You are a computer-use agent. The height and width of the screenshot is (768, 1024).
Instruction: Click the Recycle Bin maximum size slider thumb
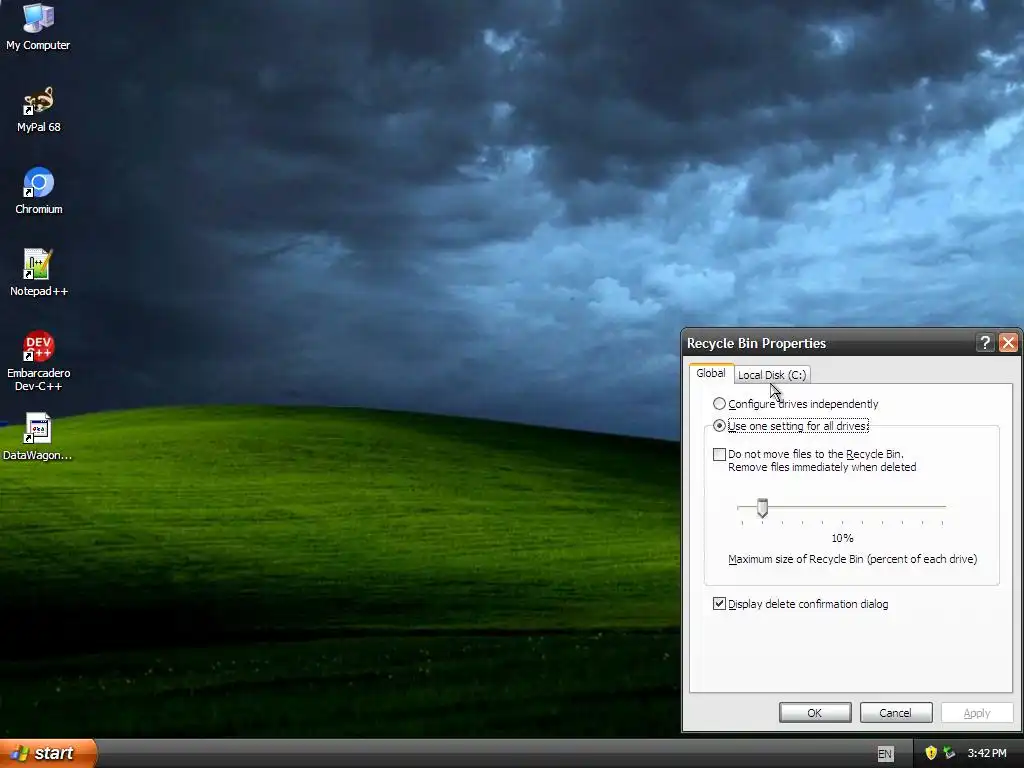tap(762, 507)
